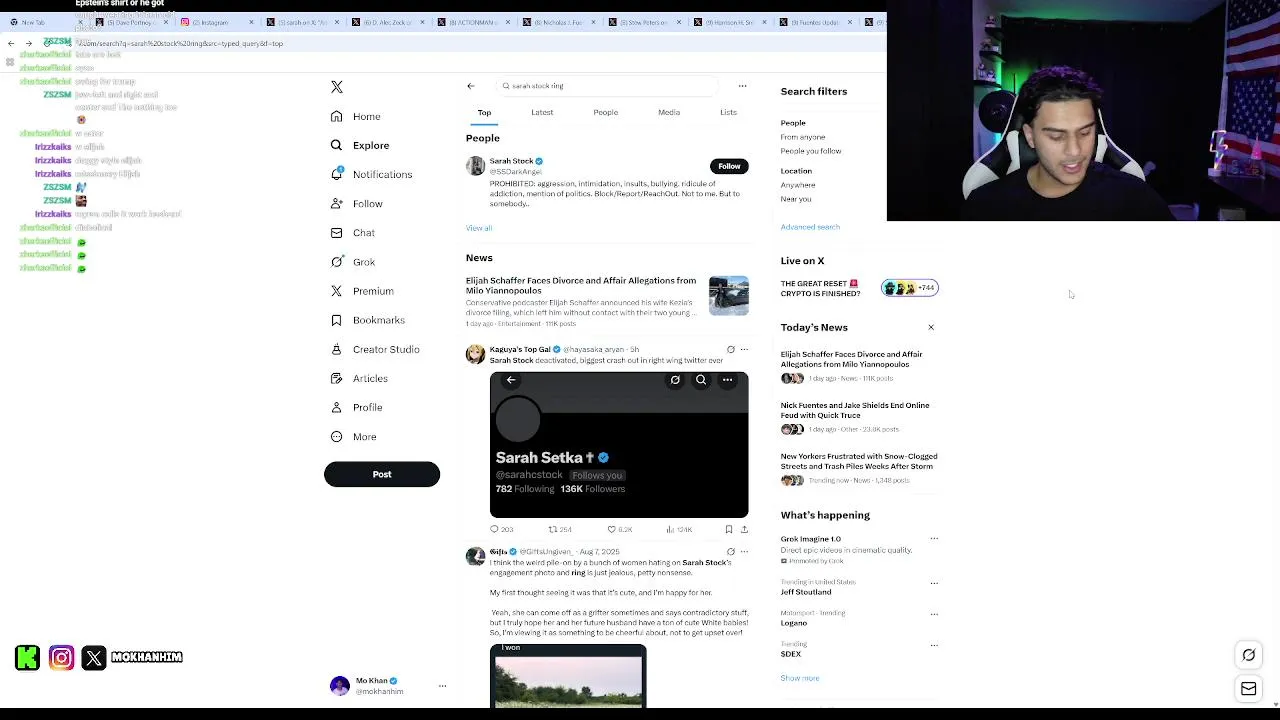1280x720 pixels.
Task: Open the floating Messages button at bottom right
Action: (x=1249, y=689)
